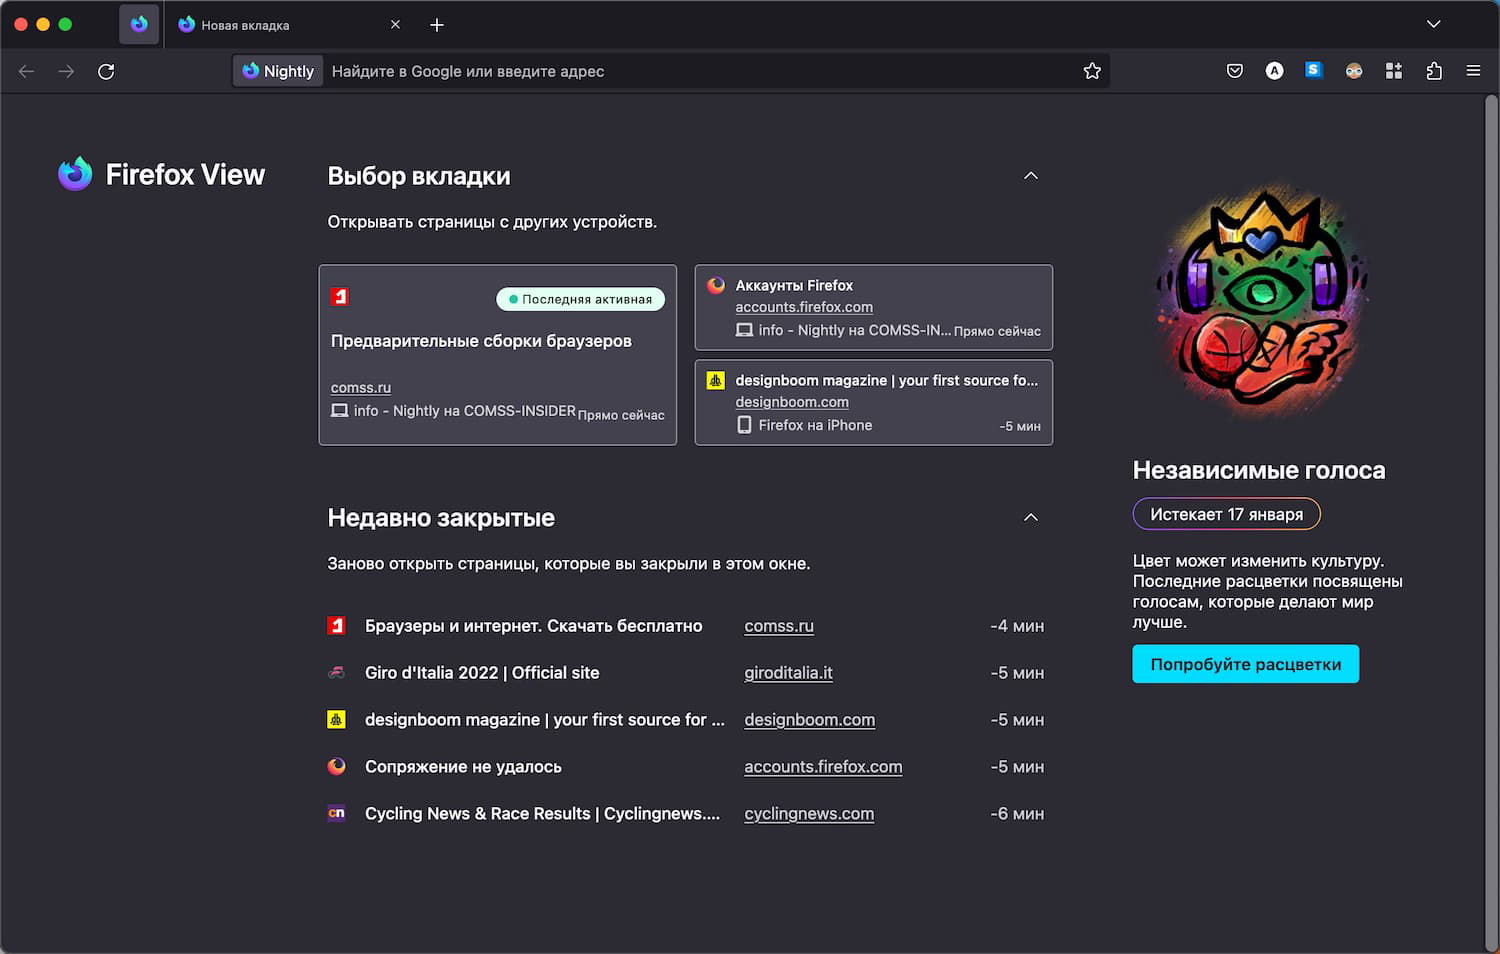Click the designboom favicon in synced card
The width and height of the screenshot is (1500, 954).
coord(716,380)
